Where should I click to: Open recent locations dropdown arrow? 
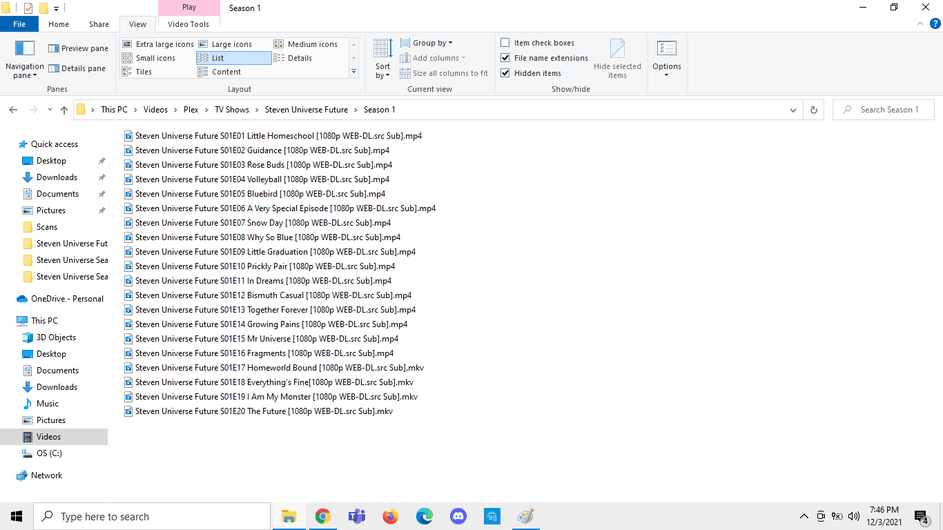point(49,110)
